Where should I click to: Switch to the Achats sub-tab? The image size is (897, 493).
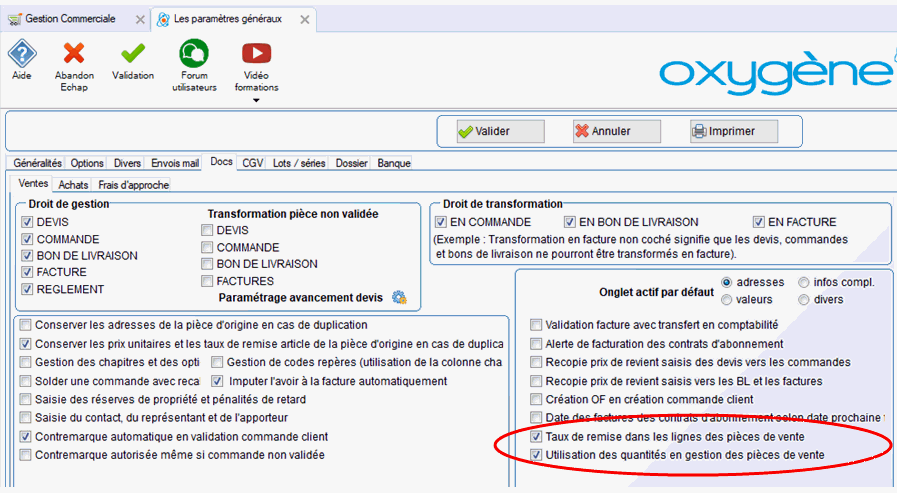[x=73, y=185]
